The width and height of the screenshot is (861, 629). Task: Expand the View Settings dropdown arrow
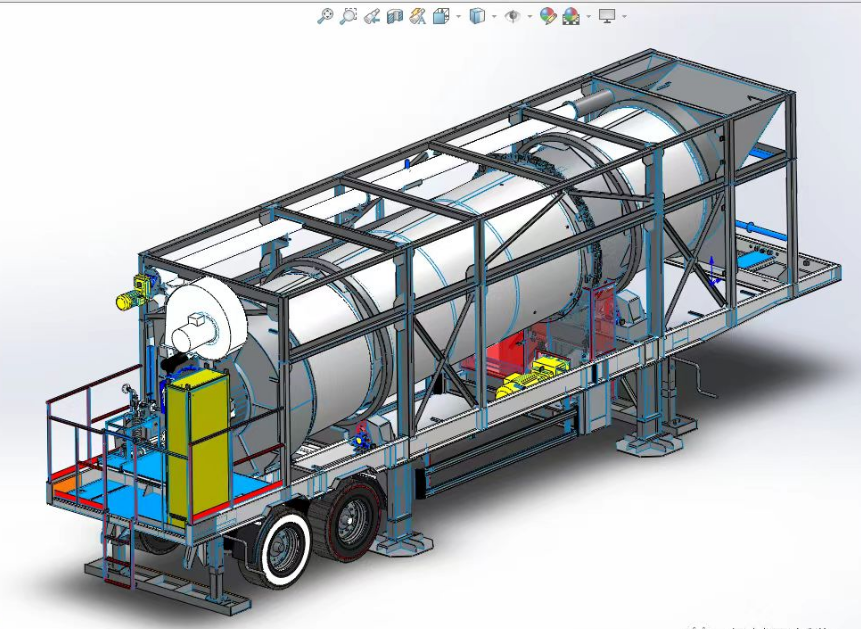[x=624, y=16]
